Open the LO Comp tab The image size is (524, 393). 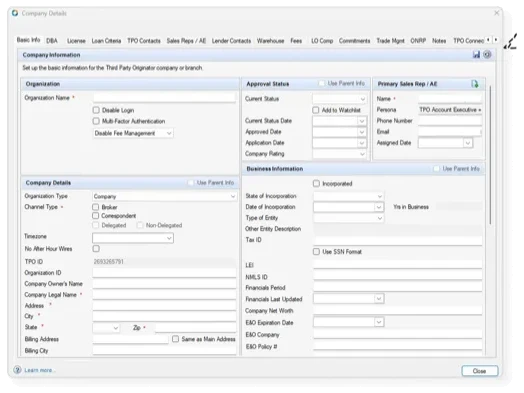322,41
